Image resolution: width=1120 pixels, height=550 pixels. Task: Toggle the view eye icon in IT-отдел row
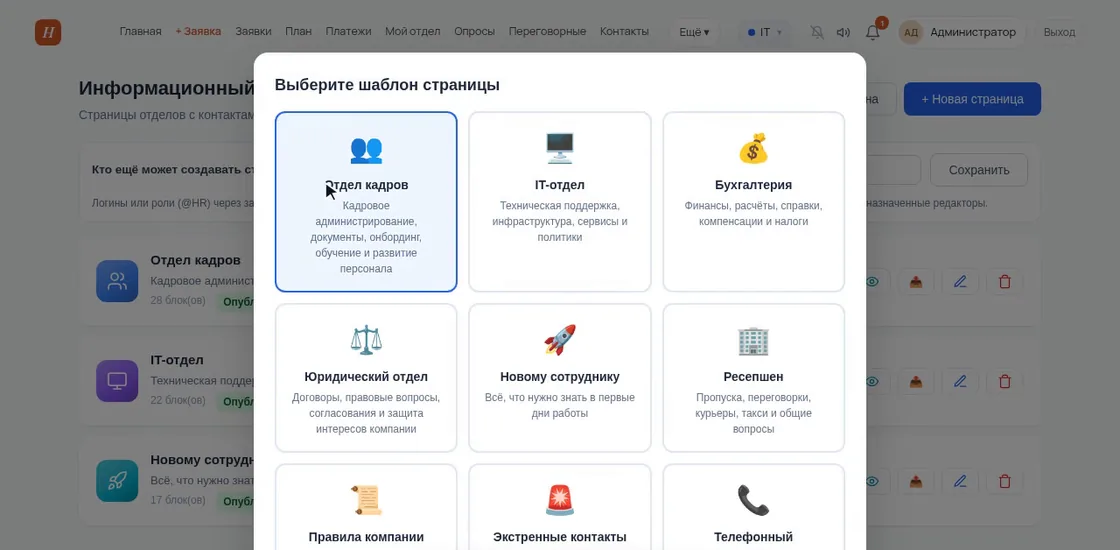(872, 381)
